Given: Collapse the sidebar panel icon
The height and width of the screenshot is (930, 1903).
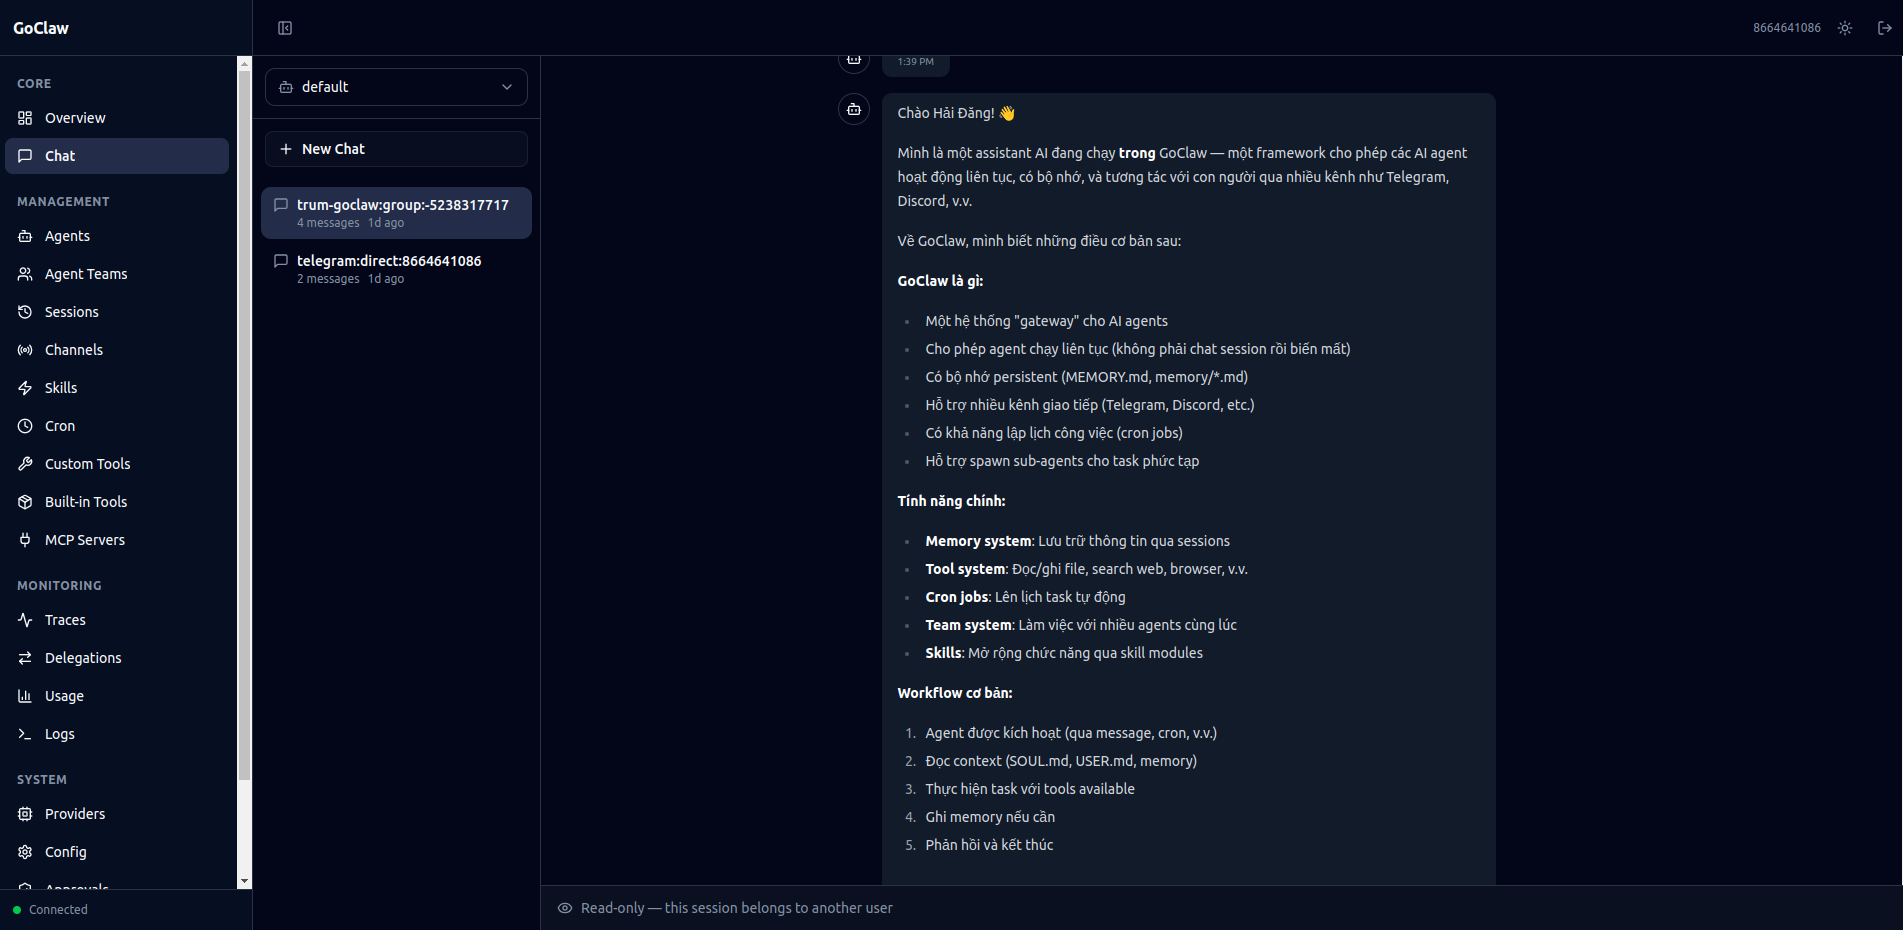Looking at the screenshot, I should click(285, 28).
